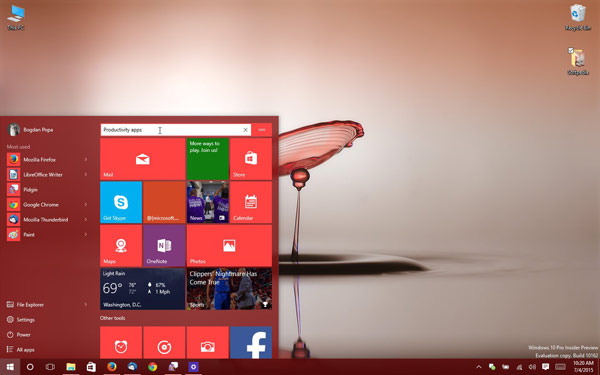Click the Productivity apps name field
Viewport: 600px width, 375px height.
(171, 130)
